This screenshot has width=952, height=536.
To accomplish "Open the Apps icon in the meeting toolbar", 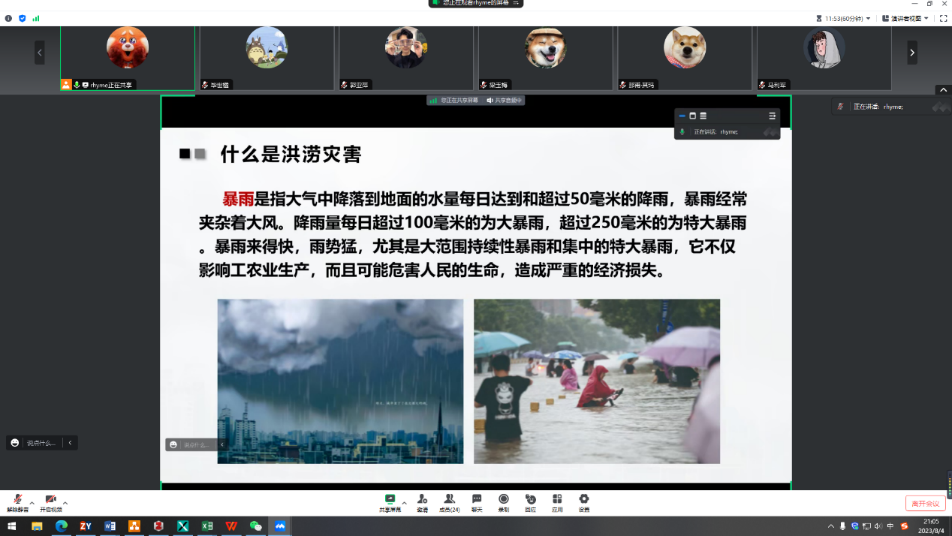I will coord(557,499).
